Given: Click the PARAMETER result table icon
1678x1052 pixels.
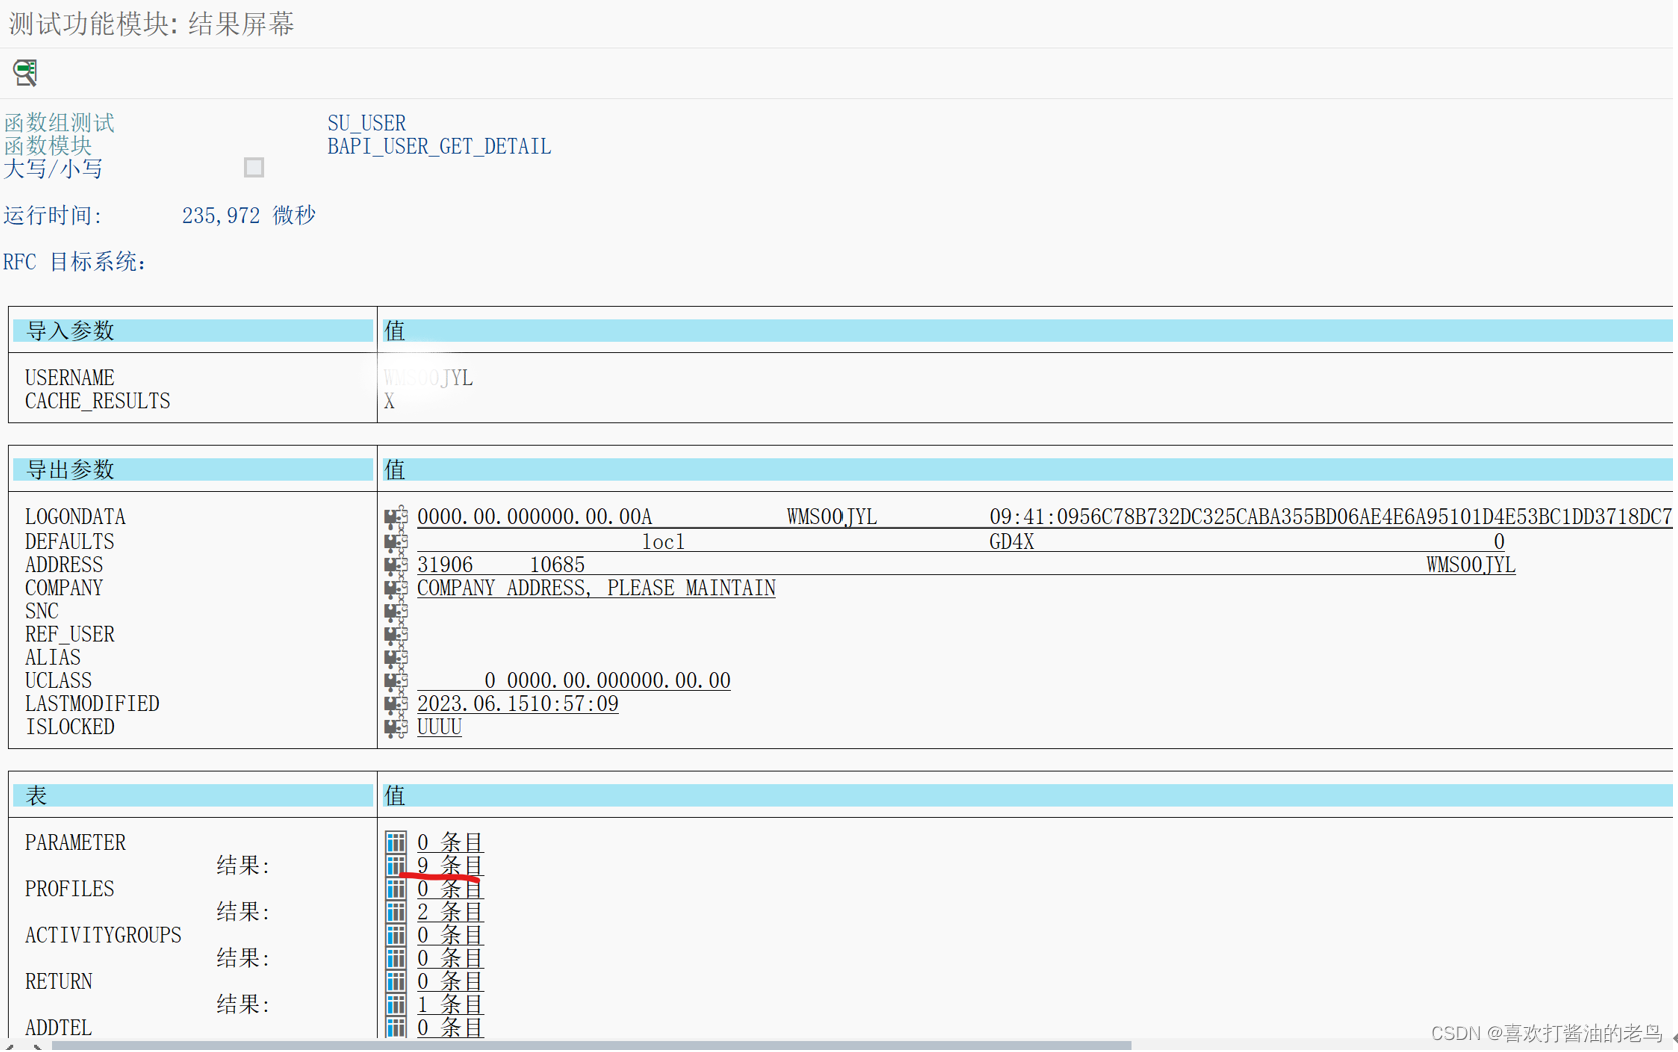Looking at the screenshot, I should 396,865.
